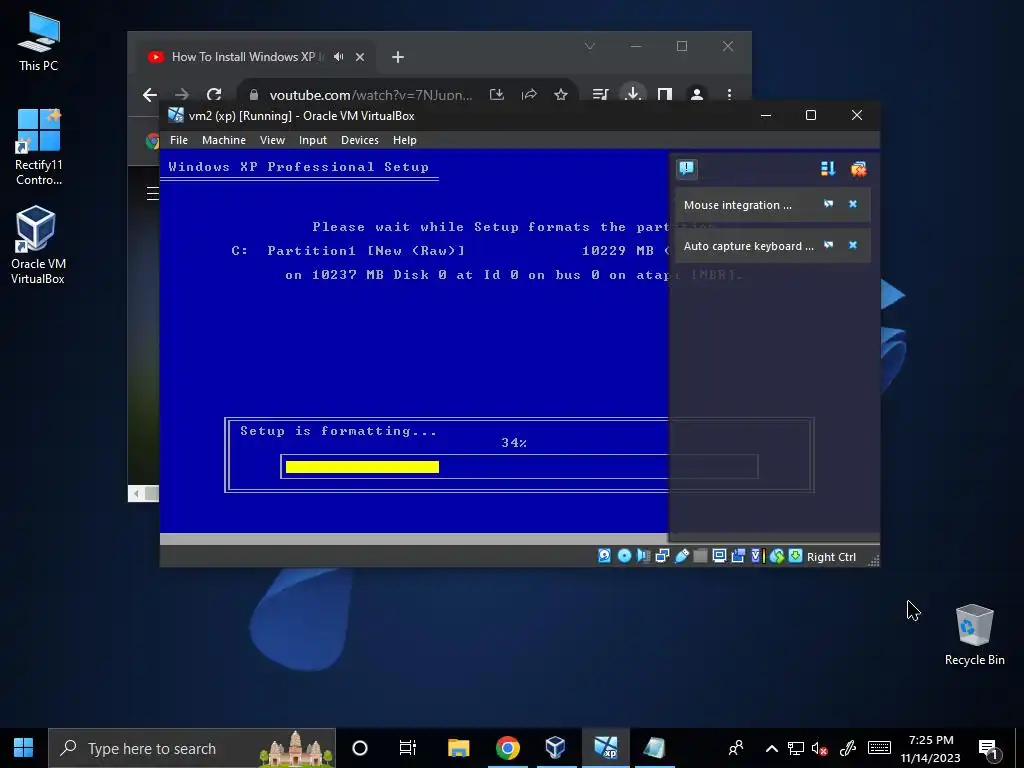Viewport: 1024px width, 768px height.
Task: Click the muted volume tray icon
Action: pos(820,748)
